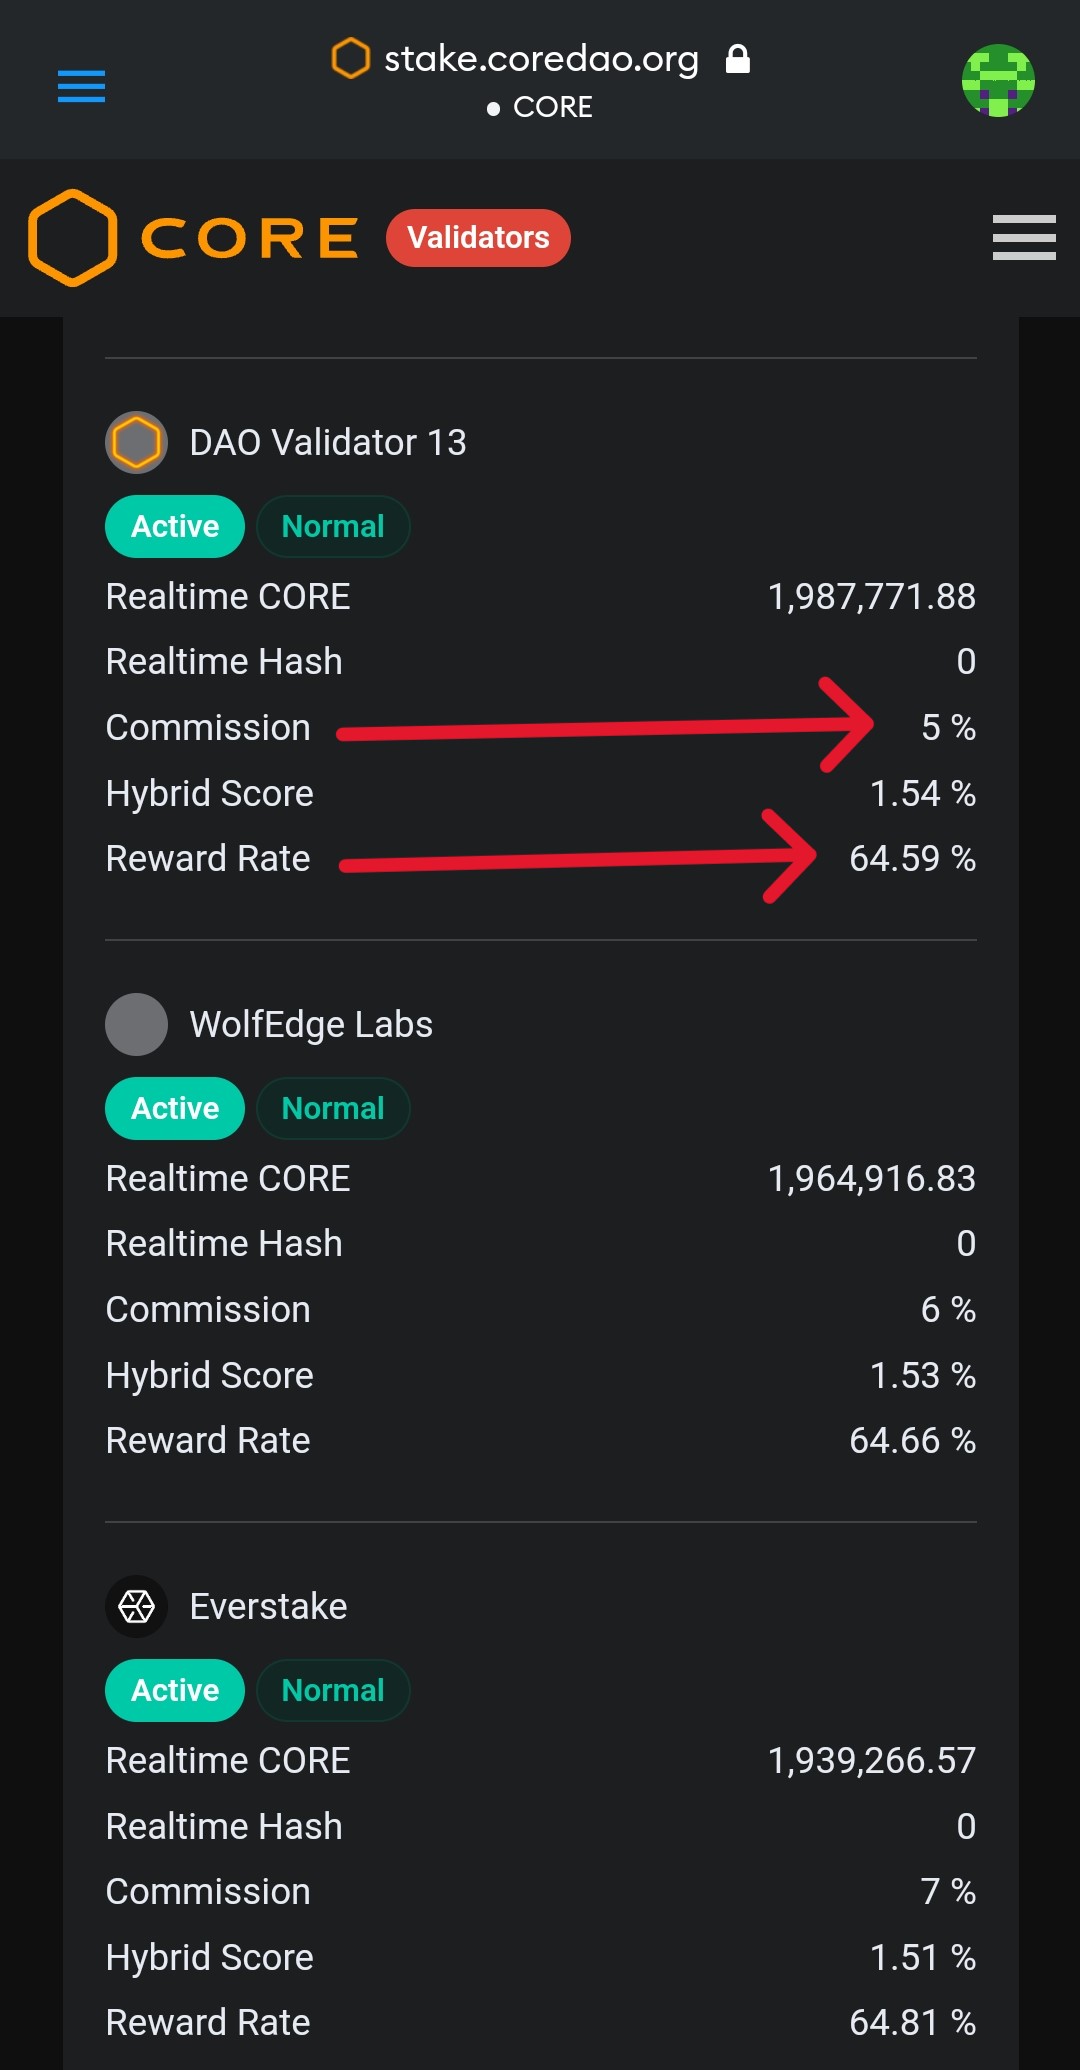Click DAO Validator 13 Reward Rate label
The image size is (1080, 2070).
pos(208,859)
